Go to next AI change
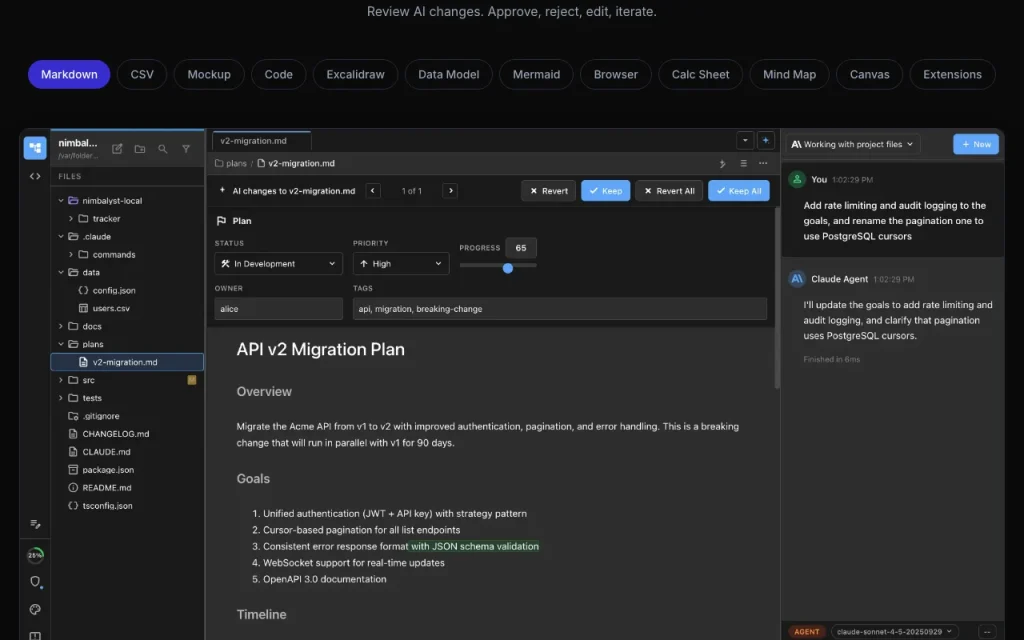 (450, 191)
